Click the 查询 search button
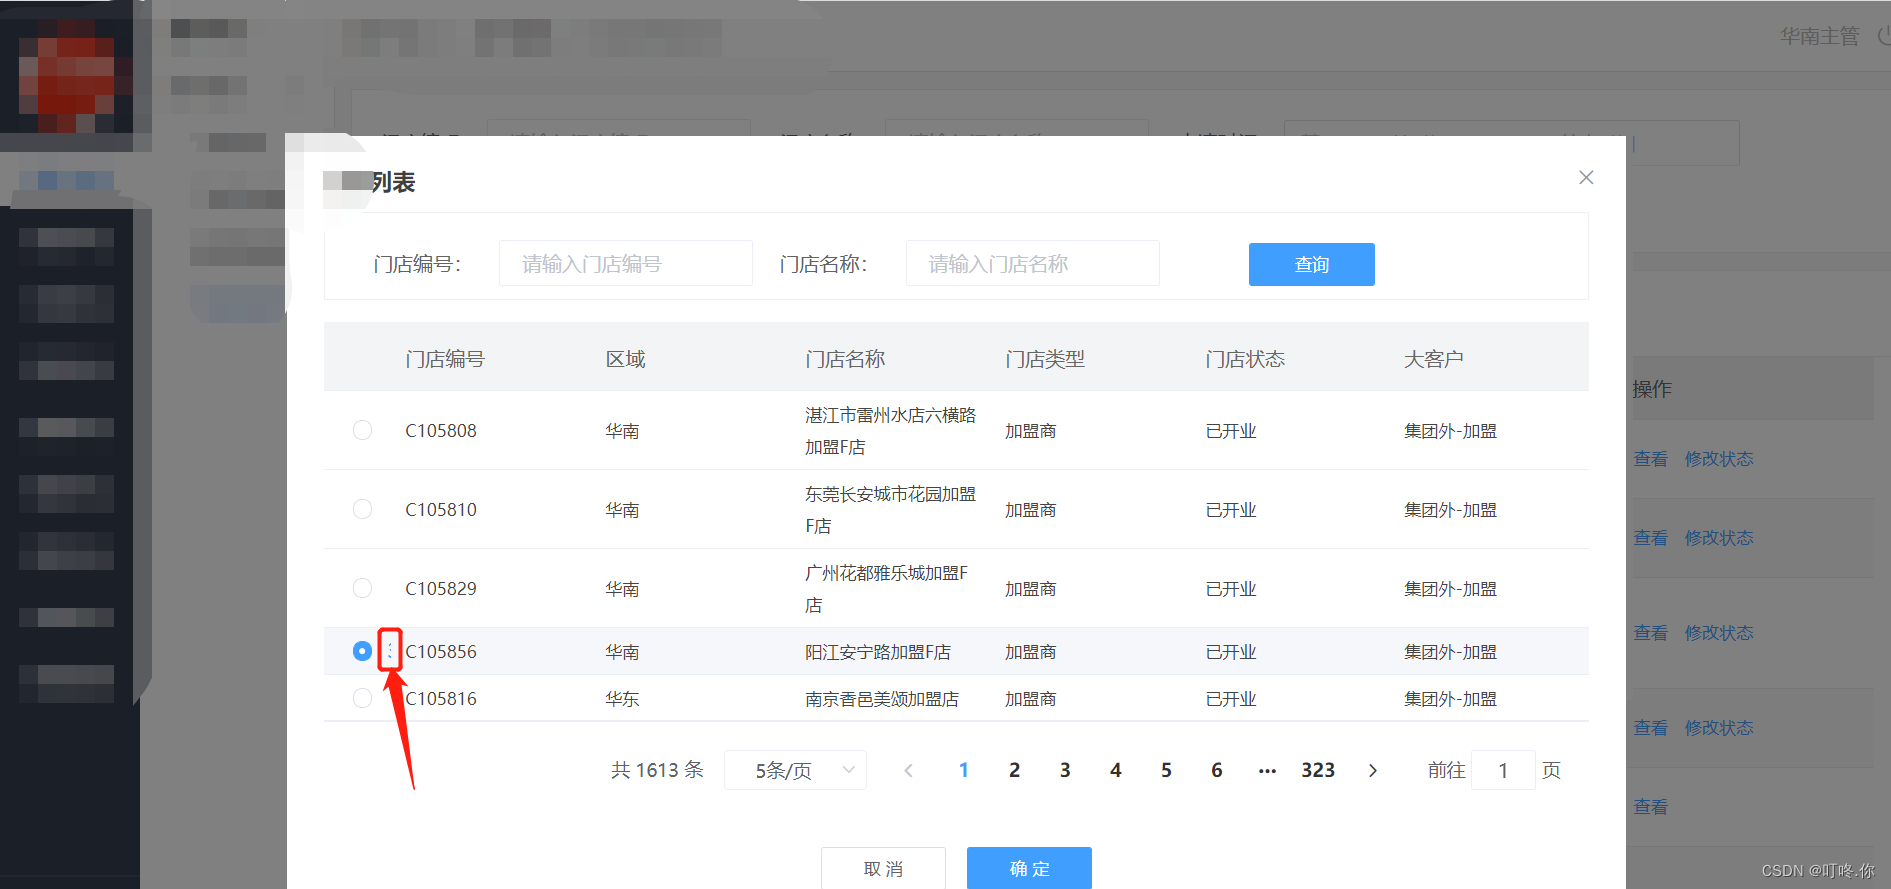Image resolution: width=1891 pixels, height=889 pixels. (x=1312, y=264)
